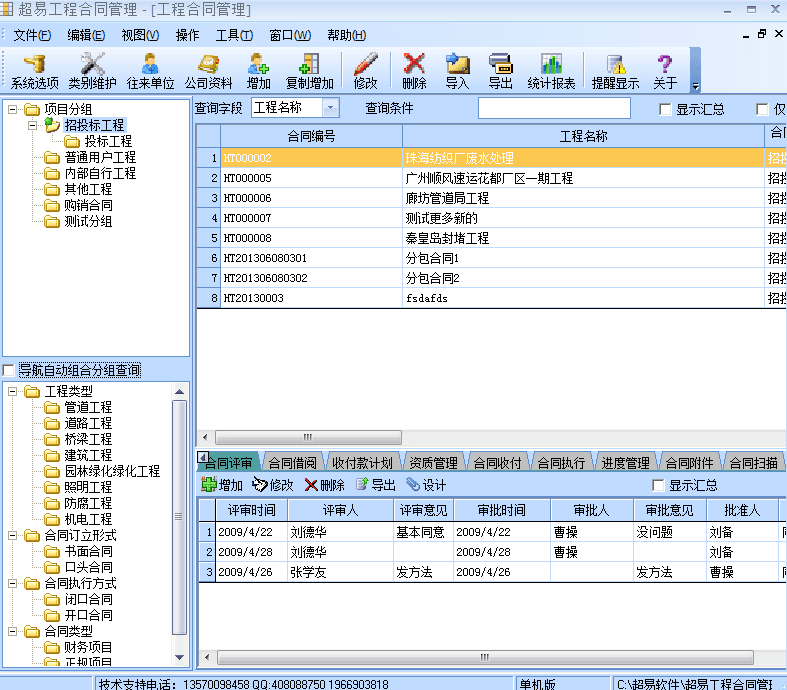Open 公司资料 company info

coord(208,71)
